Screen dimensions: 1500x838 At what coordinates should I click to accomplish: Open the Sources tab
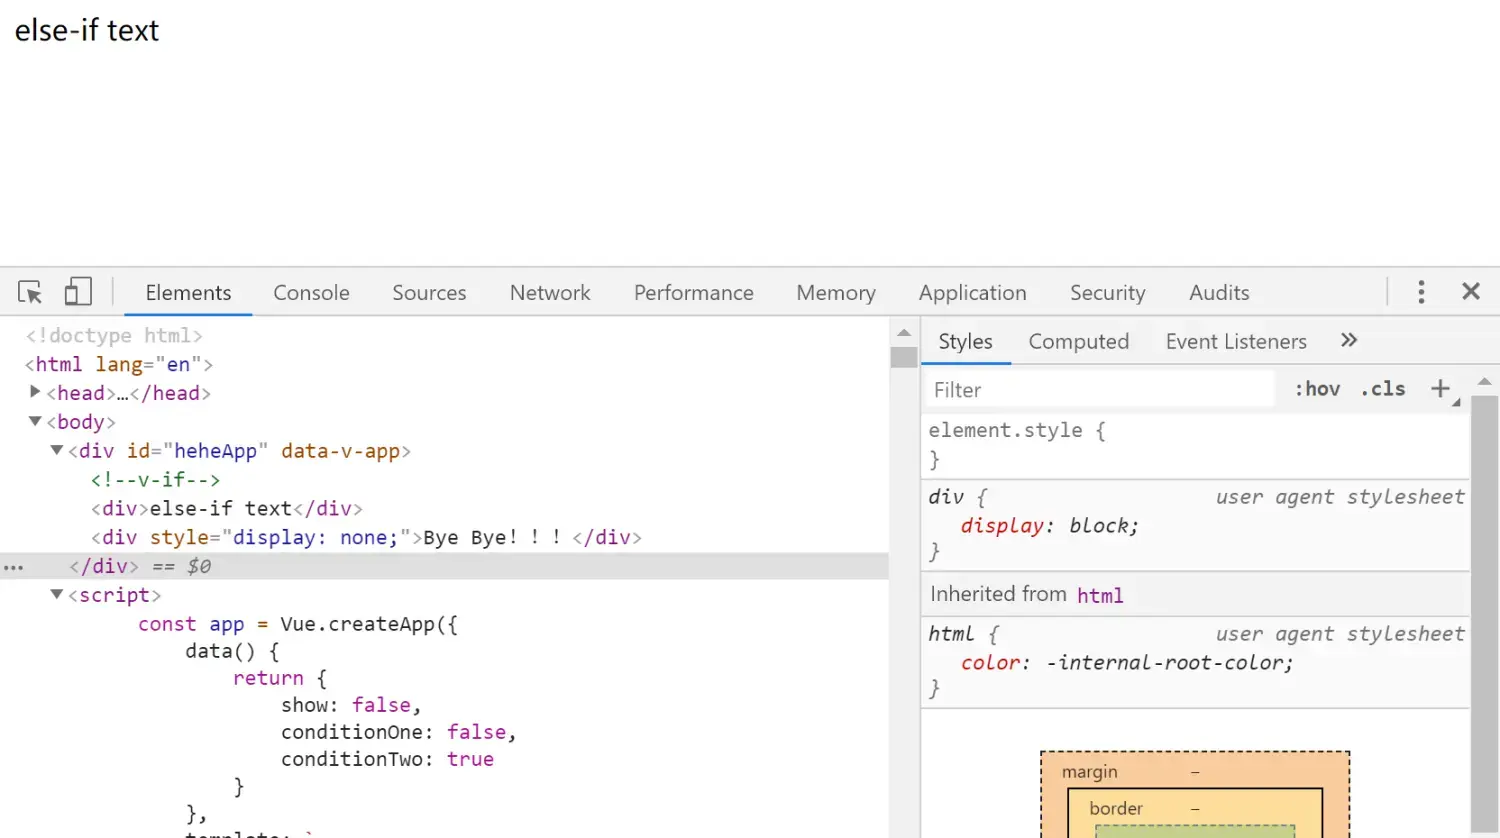click(x=429, y=292)
